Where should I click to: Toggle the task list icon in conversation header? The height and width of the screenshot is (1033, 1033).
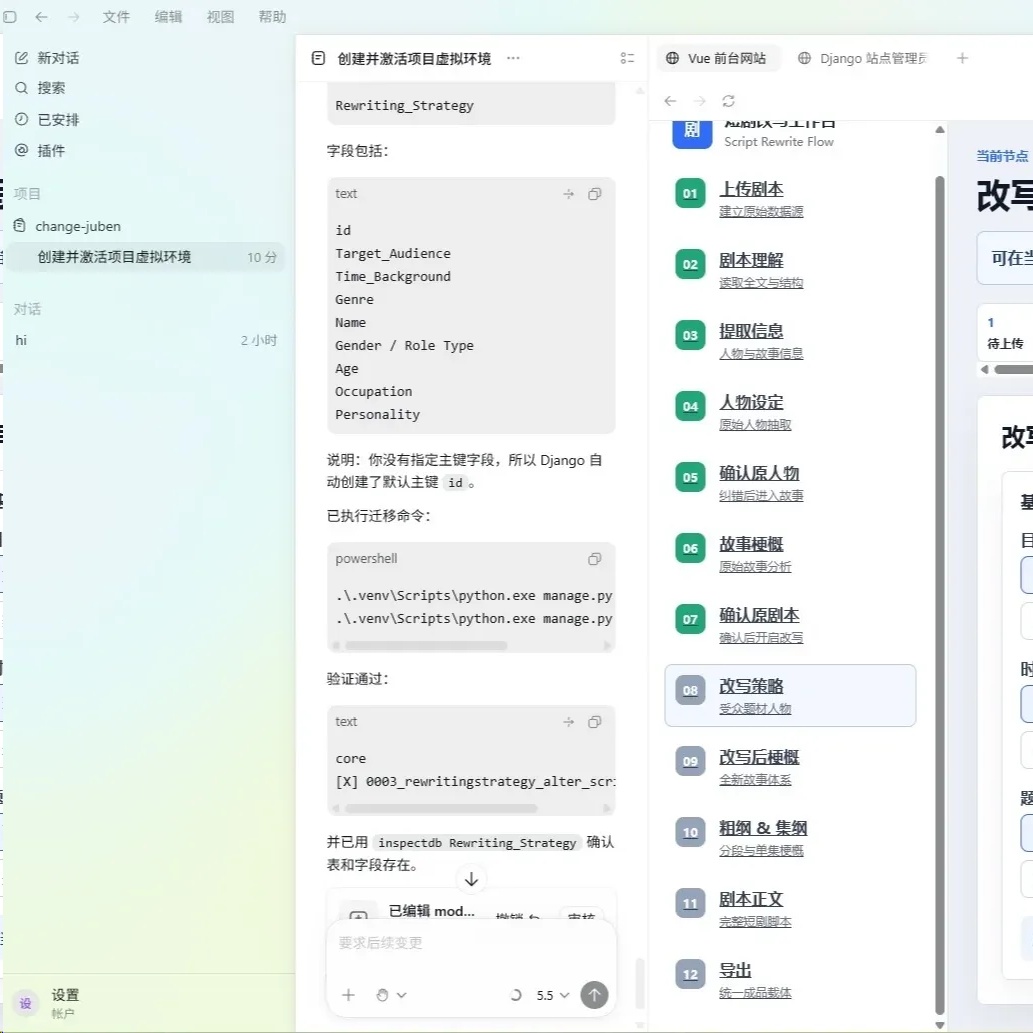click(627, 58)
